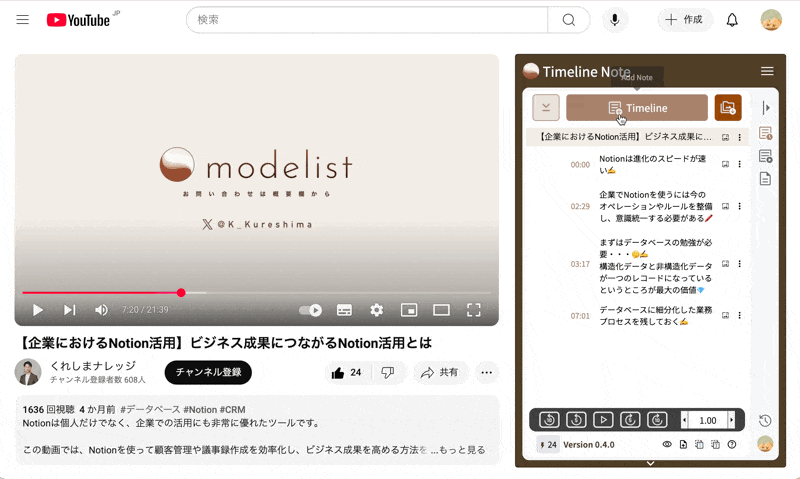Forward 10 seconds in Timeline Note controls
The image size is (800, 479).
657,420
